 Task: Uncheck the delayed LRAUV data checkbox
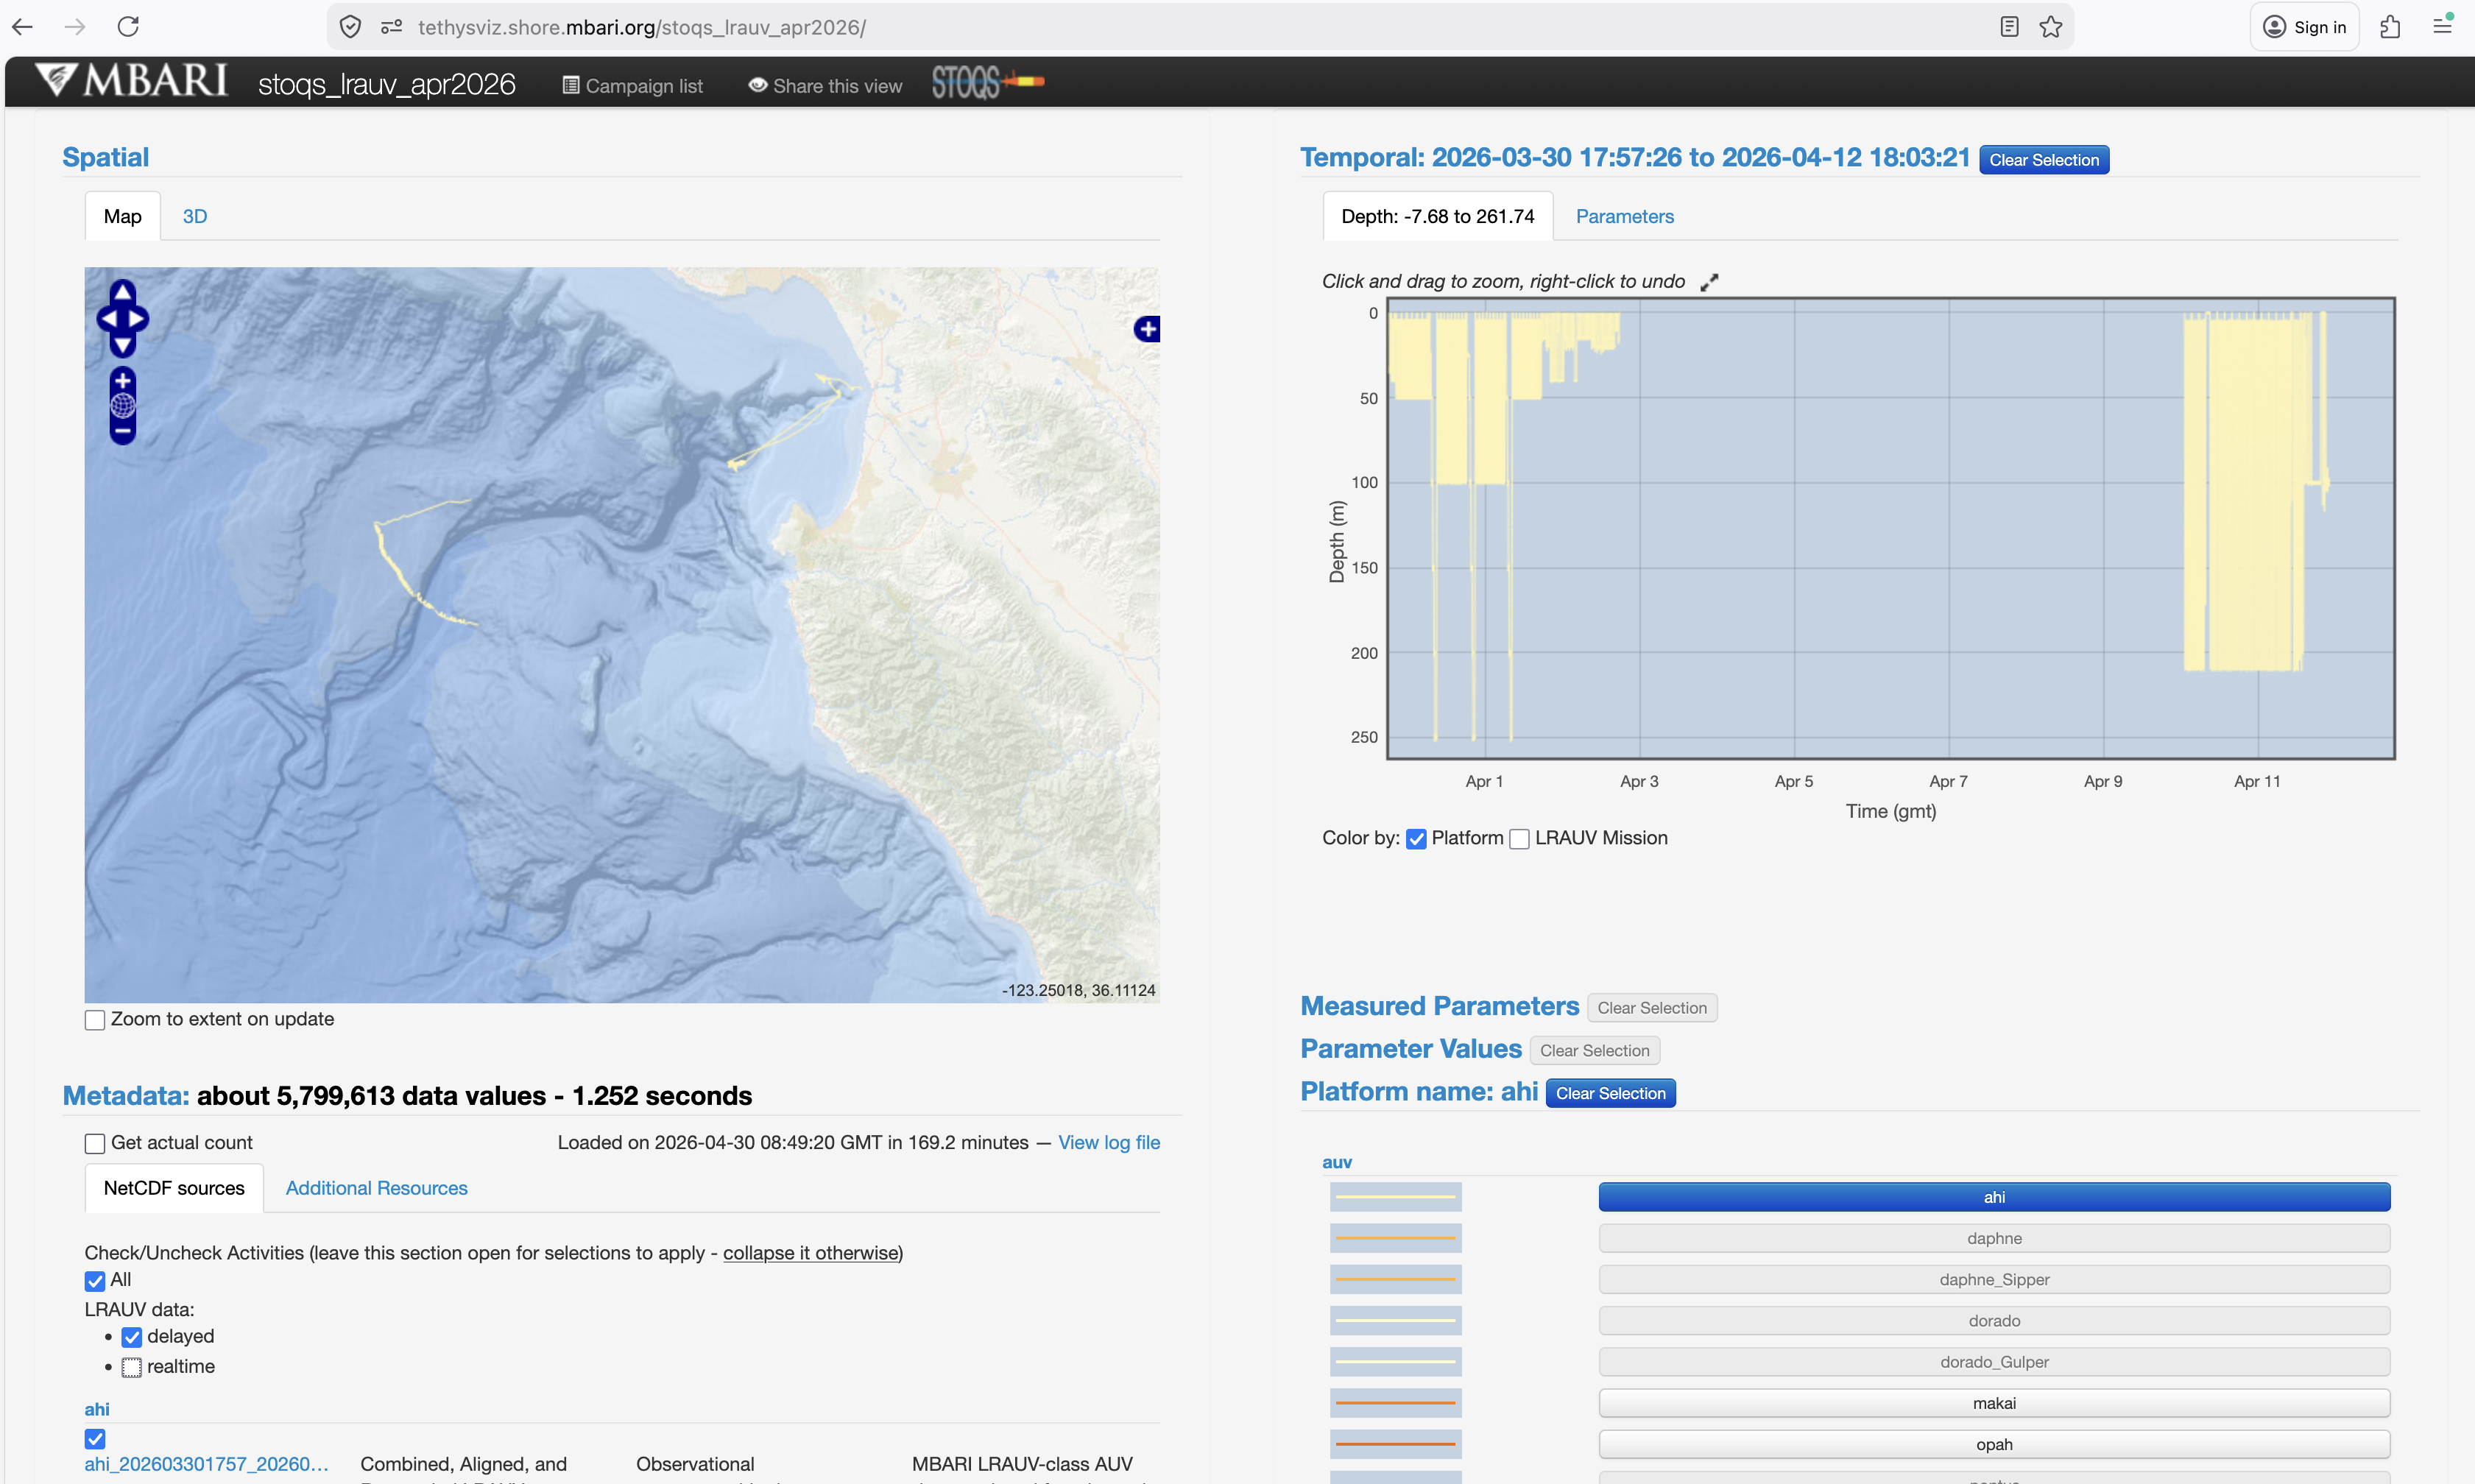[132, 1337]
